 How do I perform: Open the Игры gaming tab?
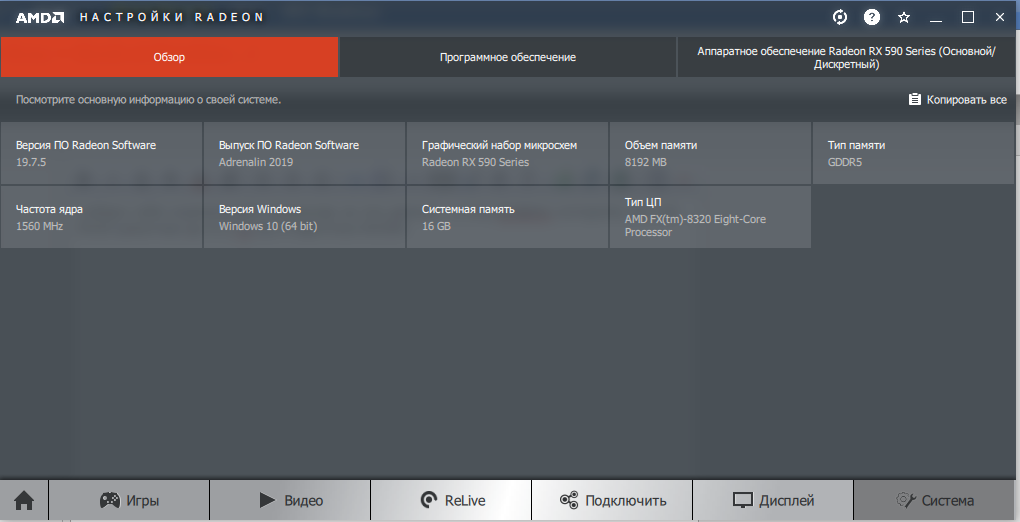click(129, 501)
